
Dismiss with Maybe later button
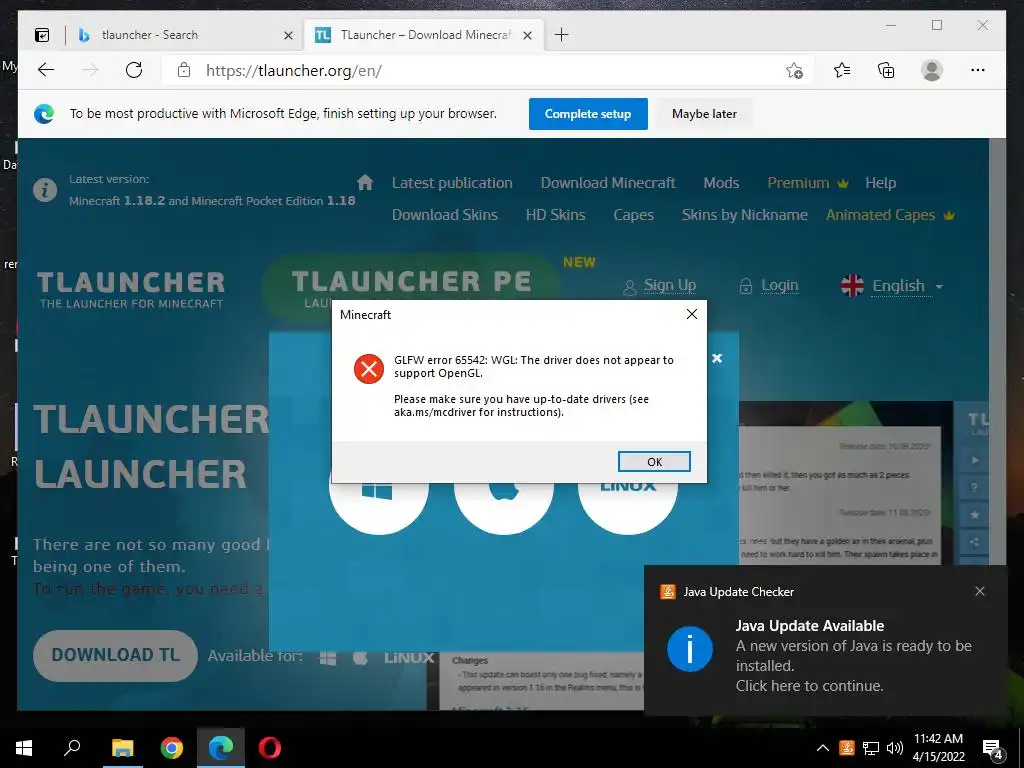tap(704, 114)
